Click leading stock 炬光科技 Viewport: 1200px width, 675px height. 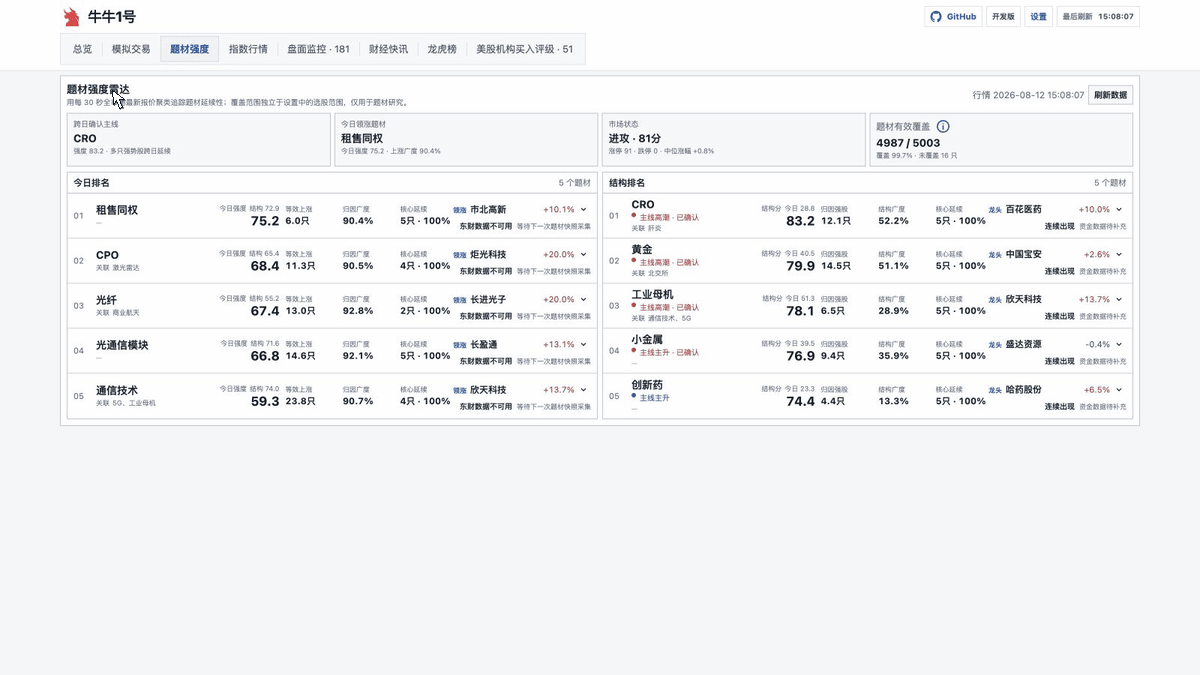click(488, 255)
